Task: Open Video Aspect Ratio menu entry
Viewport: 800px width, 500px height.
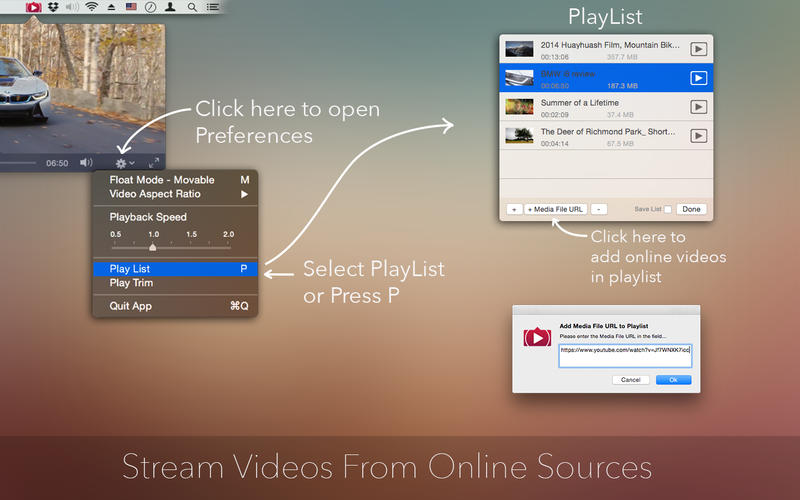Action: click(x=176, y=194)
